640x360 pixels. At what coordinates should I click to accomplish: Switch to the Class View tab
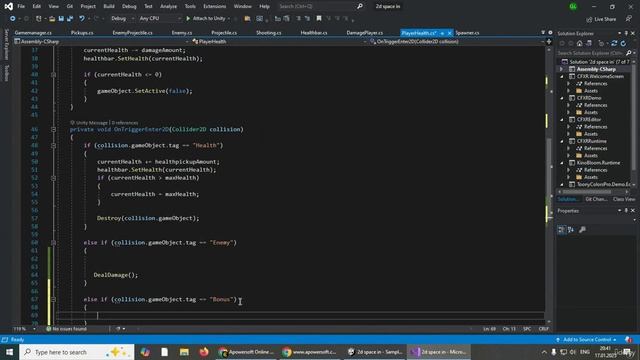[x=624, y=199]
